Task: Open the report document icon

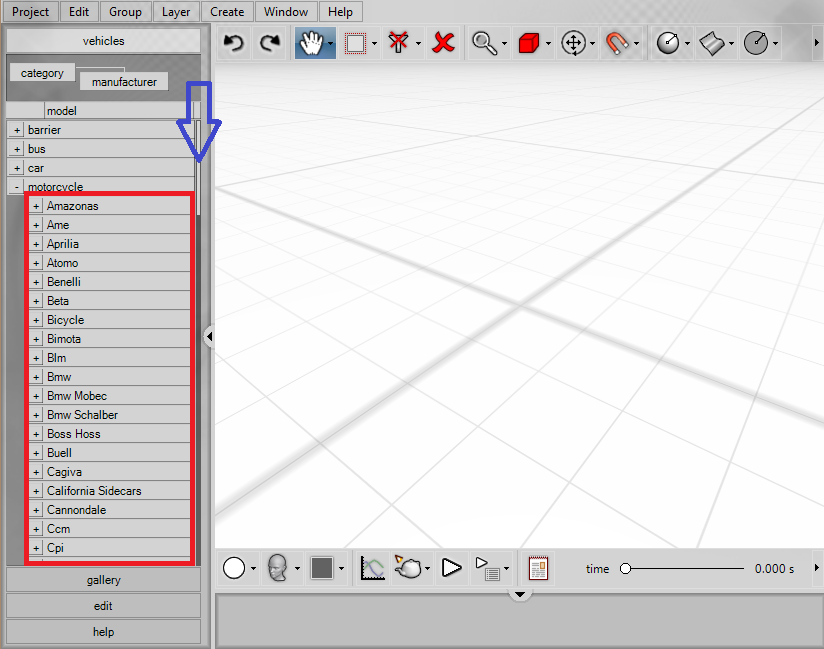Action: (538, 568)
